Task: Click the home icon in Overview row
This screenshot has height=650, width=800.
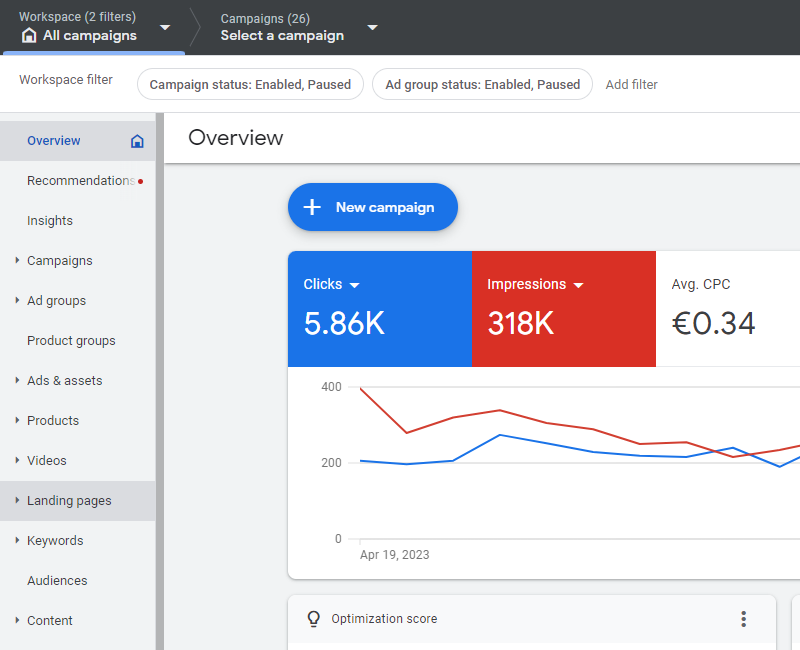Action: point(137,141)
